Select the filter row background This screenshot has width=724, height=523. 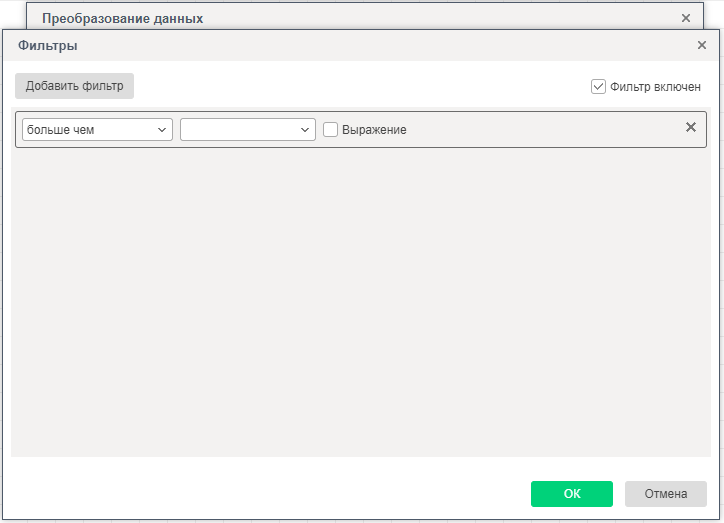click(540, 130)
